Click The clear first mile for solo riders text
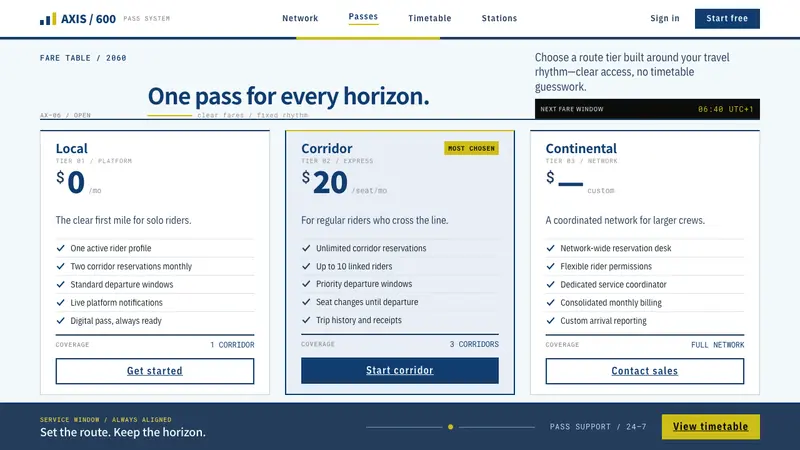This screenshot has width=800, height=450. click(123, 220)
